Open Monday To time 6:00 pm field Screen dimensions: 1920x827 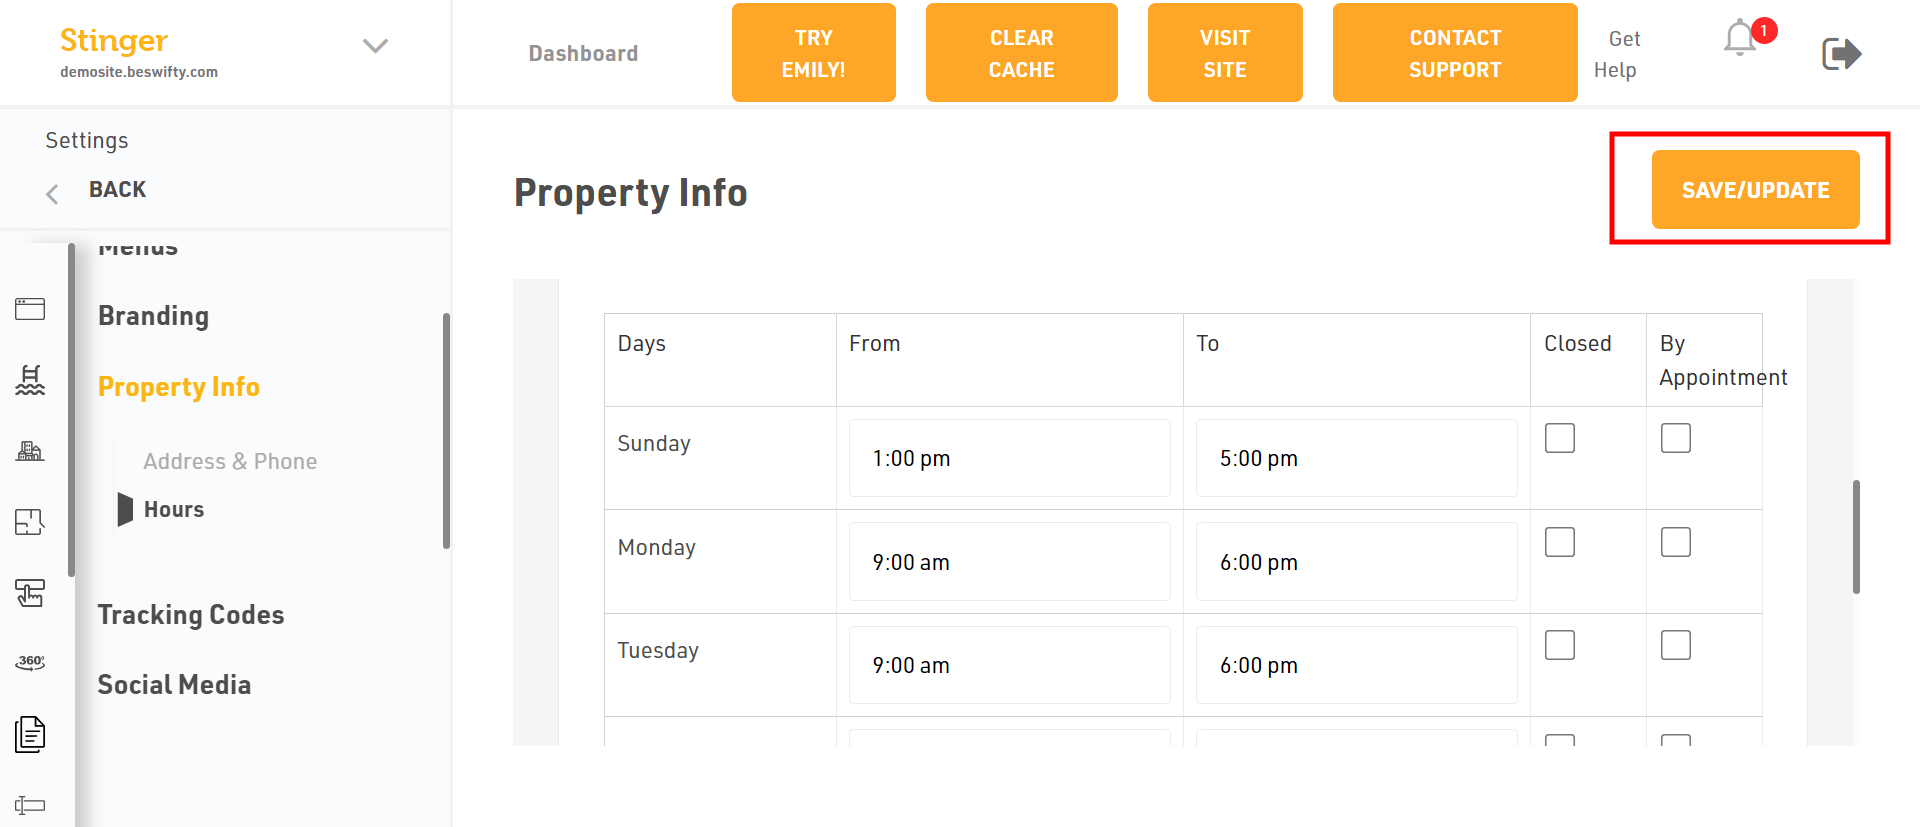(x=1356, y=562)
